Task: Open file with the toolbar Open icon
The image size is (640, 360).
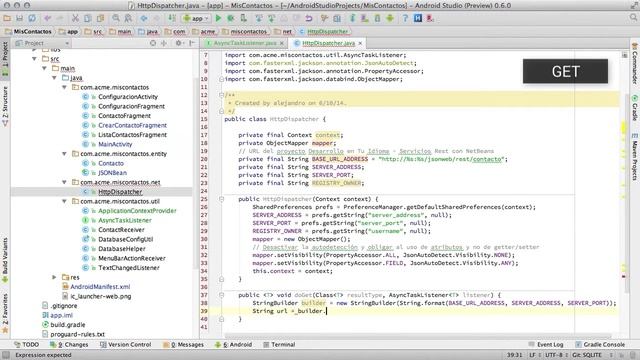Action: [x=7, y=18]
